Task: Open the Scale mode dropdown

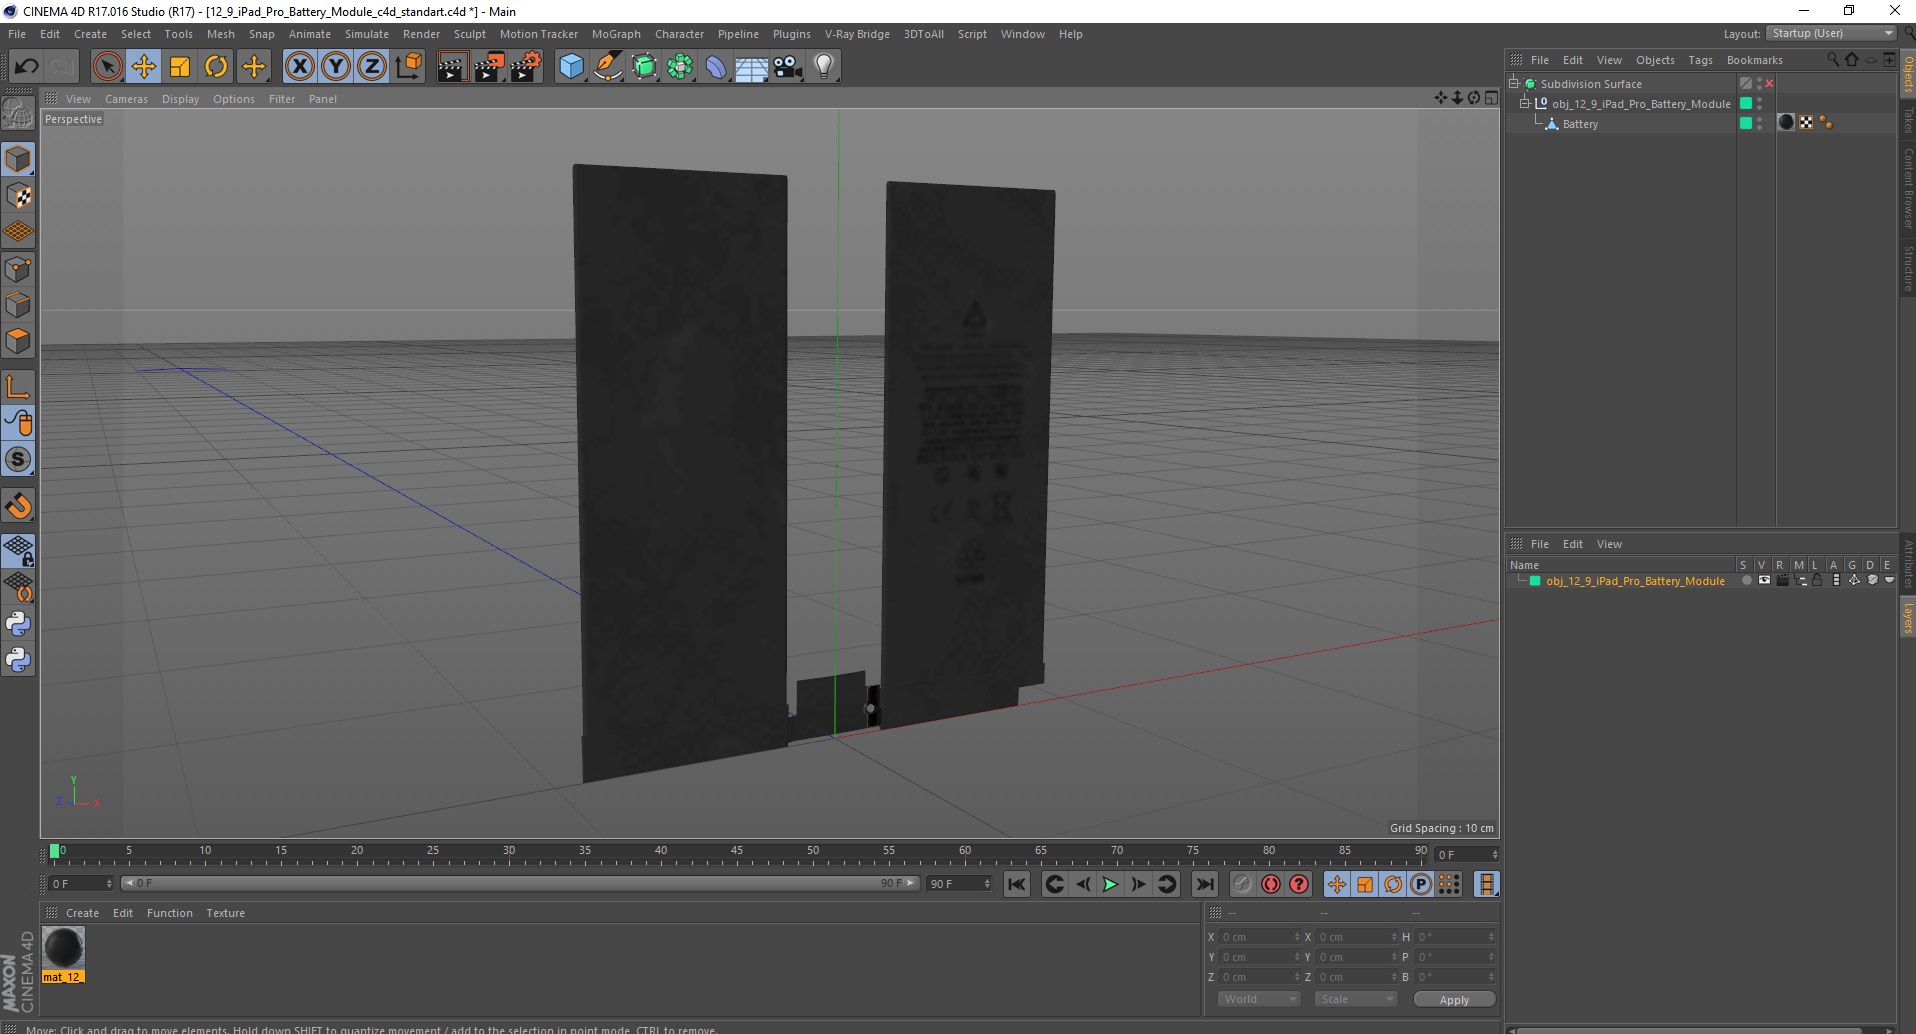Action: click(x=1355, y=999)
